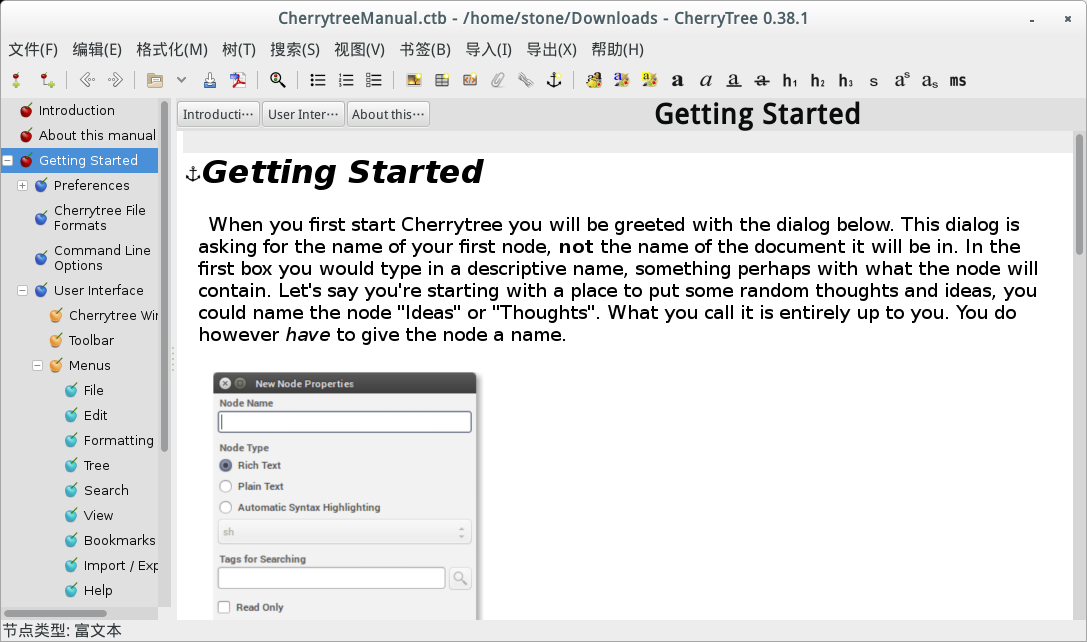Open the 帮助(H) menu
The image size is (1087, 642).
(x=617, y=49)
